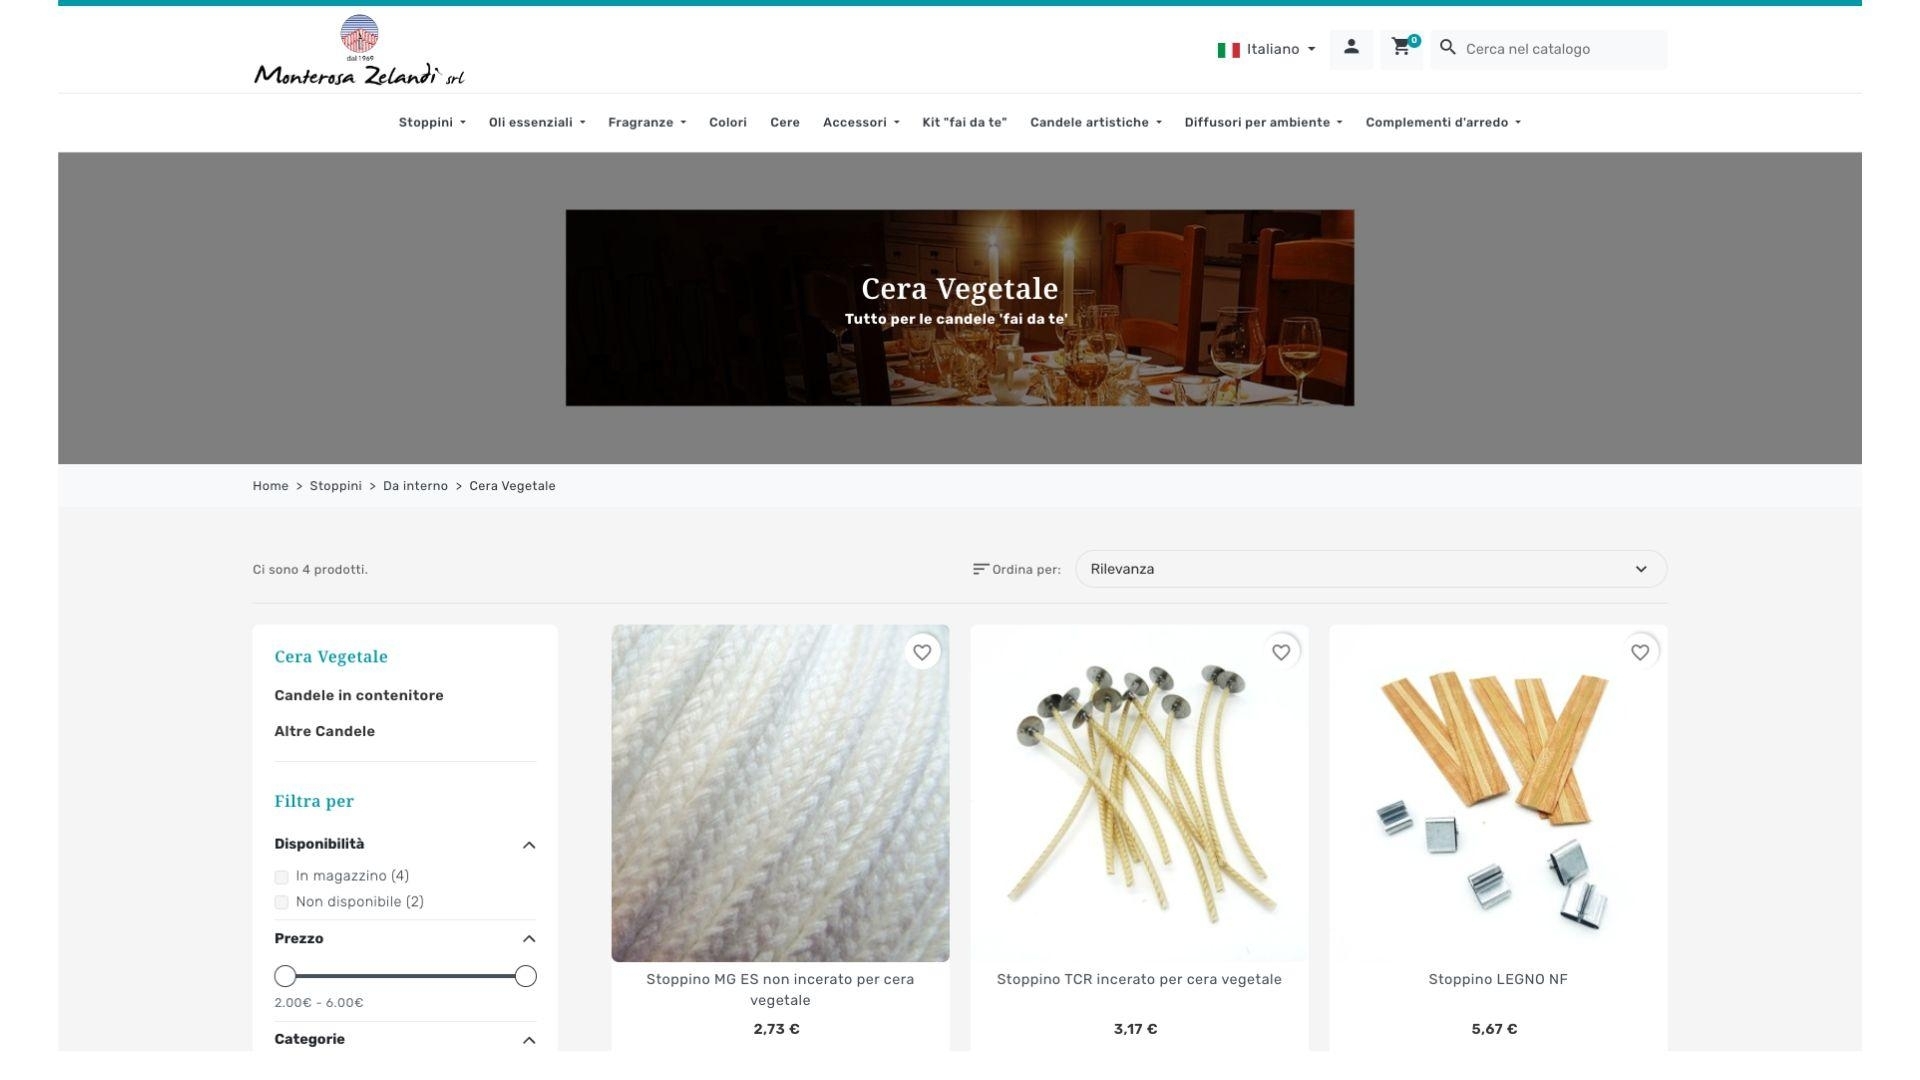Click the left price slider handle
Viewport: 1920px width, 1080px height.
coord(285,976)
